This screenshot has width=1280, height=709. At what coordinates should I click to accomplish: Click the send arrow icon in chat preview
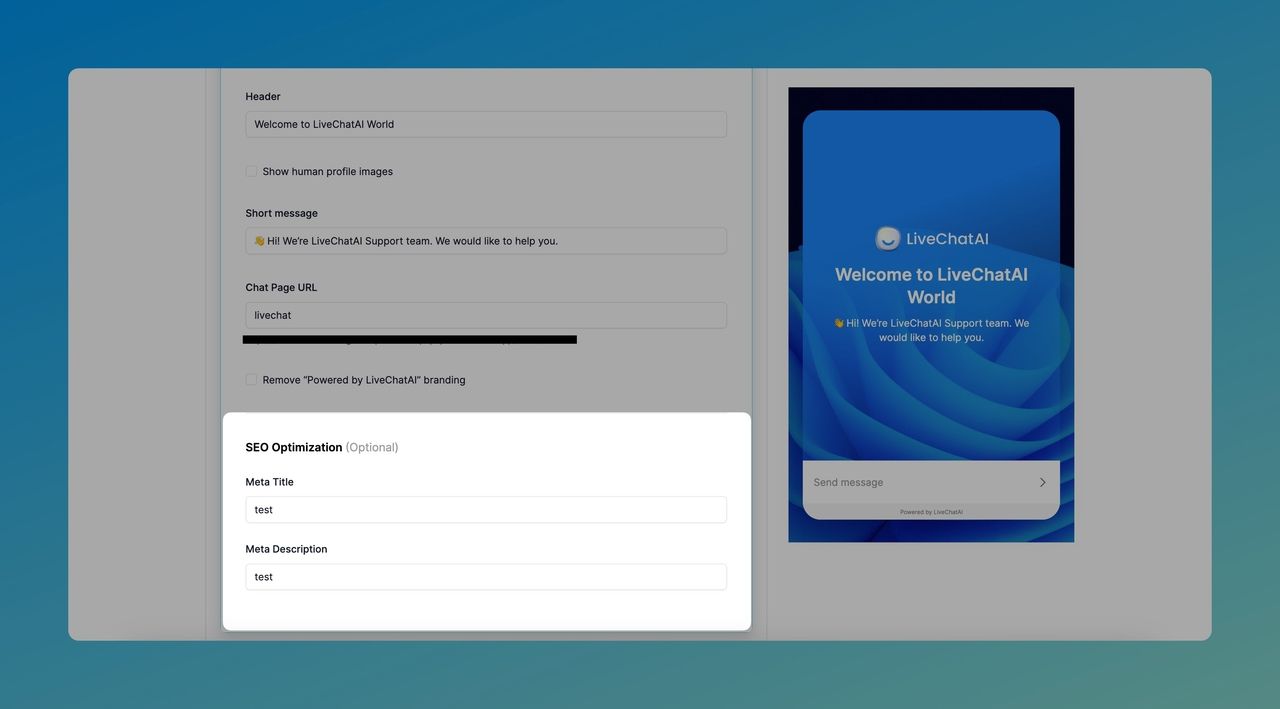[x=1042, y=482]
